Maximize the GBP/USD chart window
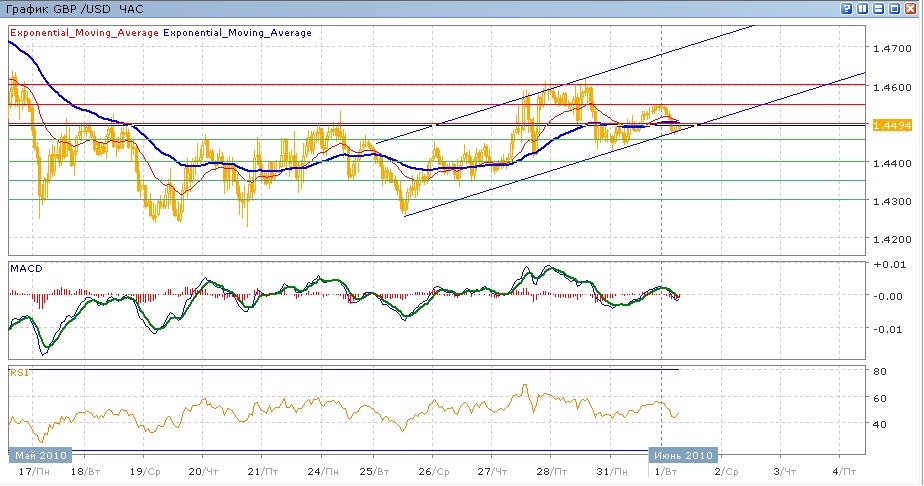The image size is (924, 486). tap(895, 8)
